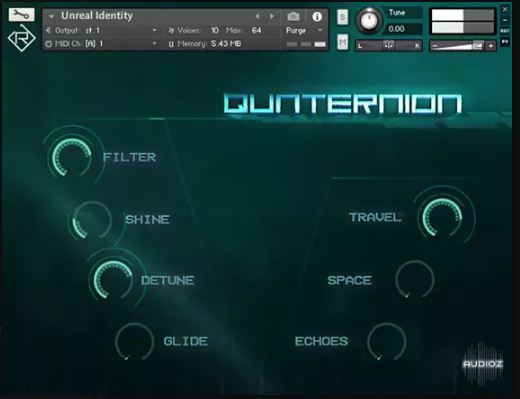Screen dimensions: 520x399
Task: Click the pan center icon
Action: (388, 45)
